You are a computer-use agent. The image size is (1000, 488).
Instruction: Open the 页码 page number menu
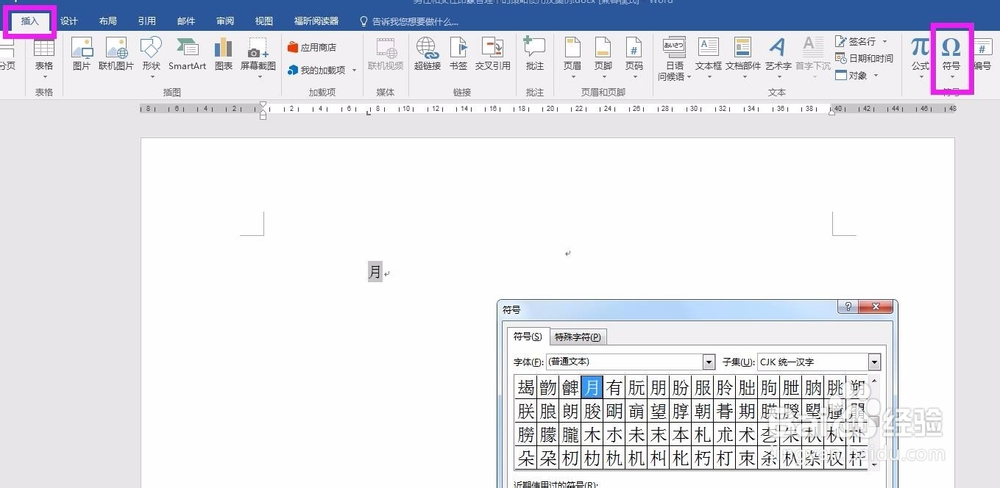point(633,56)
